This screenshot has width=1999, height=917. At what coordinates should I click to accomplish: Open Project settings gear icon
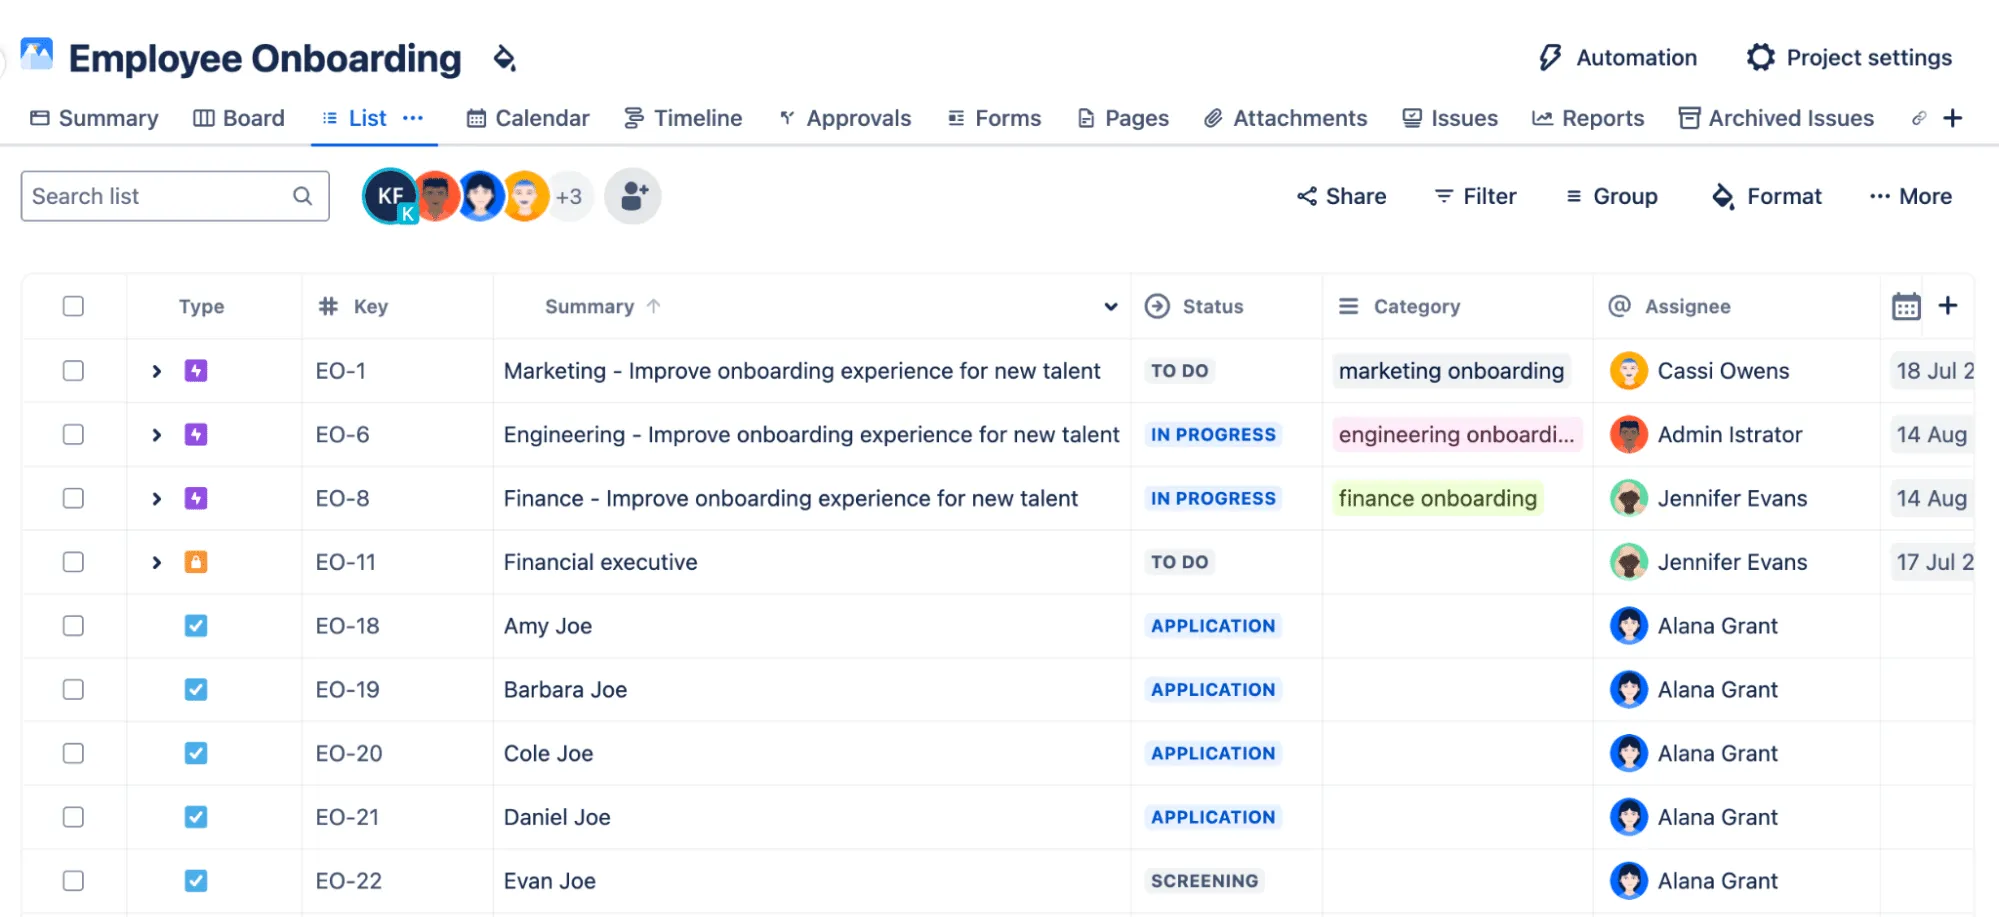coord(1760,58)
